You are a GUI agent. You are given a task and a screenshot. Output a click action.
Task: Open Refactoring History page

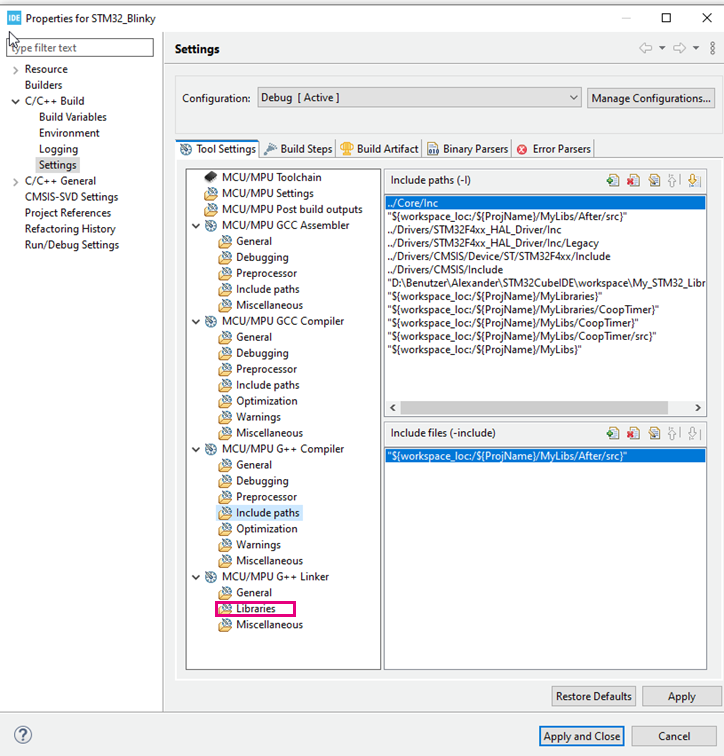70,229
